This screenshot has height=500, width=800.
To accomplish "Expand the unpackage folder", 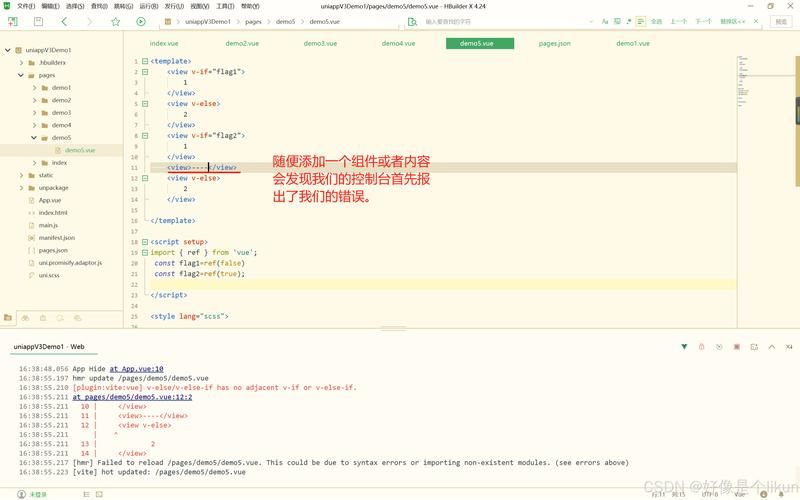I will click(21, 188).
